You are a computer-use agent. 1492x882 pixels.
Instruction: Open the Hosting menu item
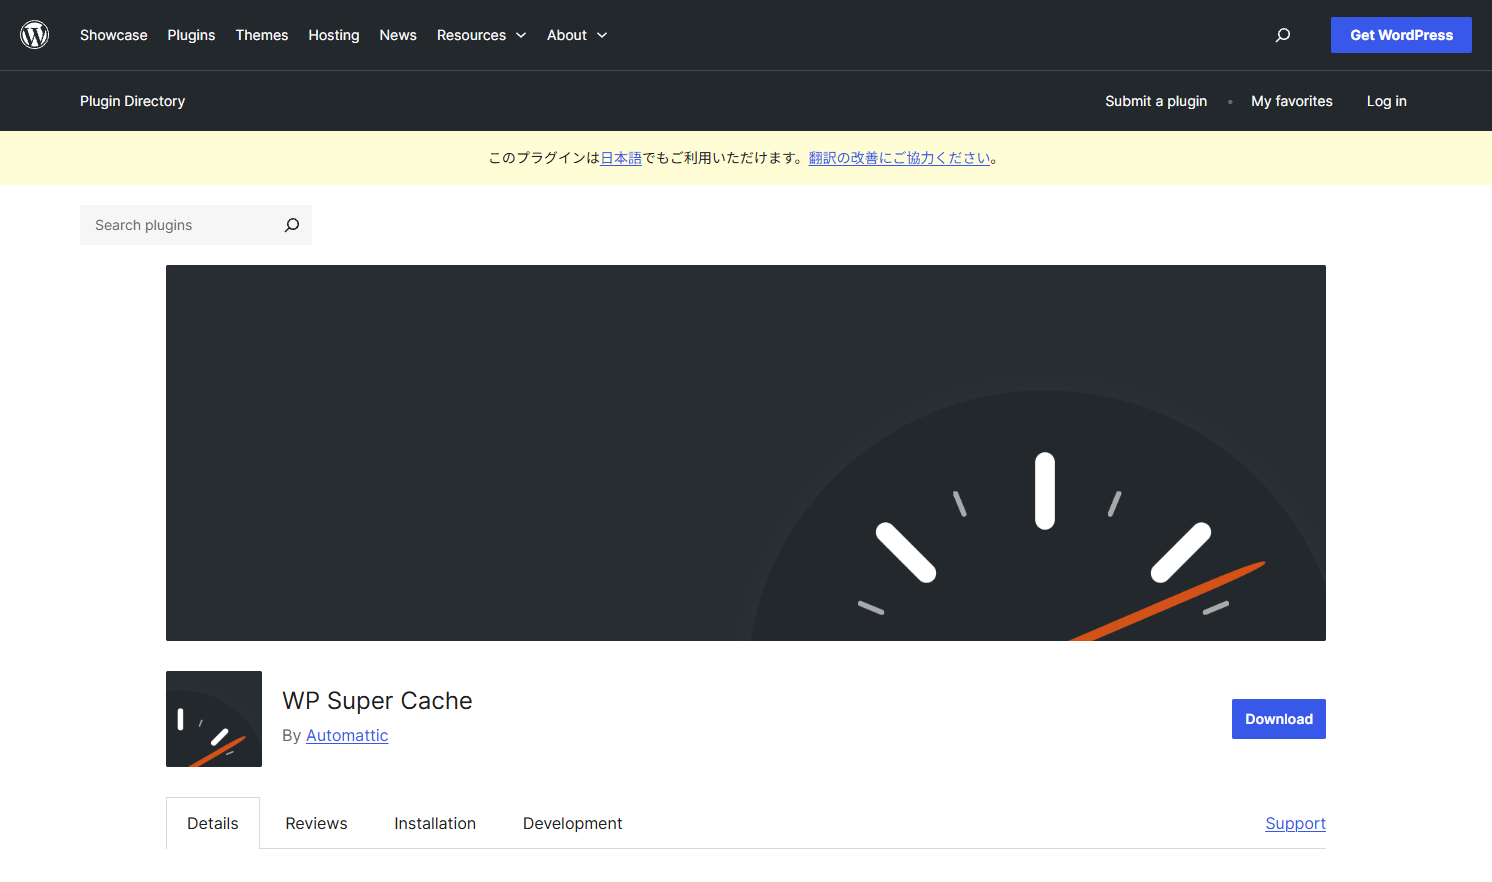pos(334,35)
